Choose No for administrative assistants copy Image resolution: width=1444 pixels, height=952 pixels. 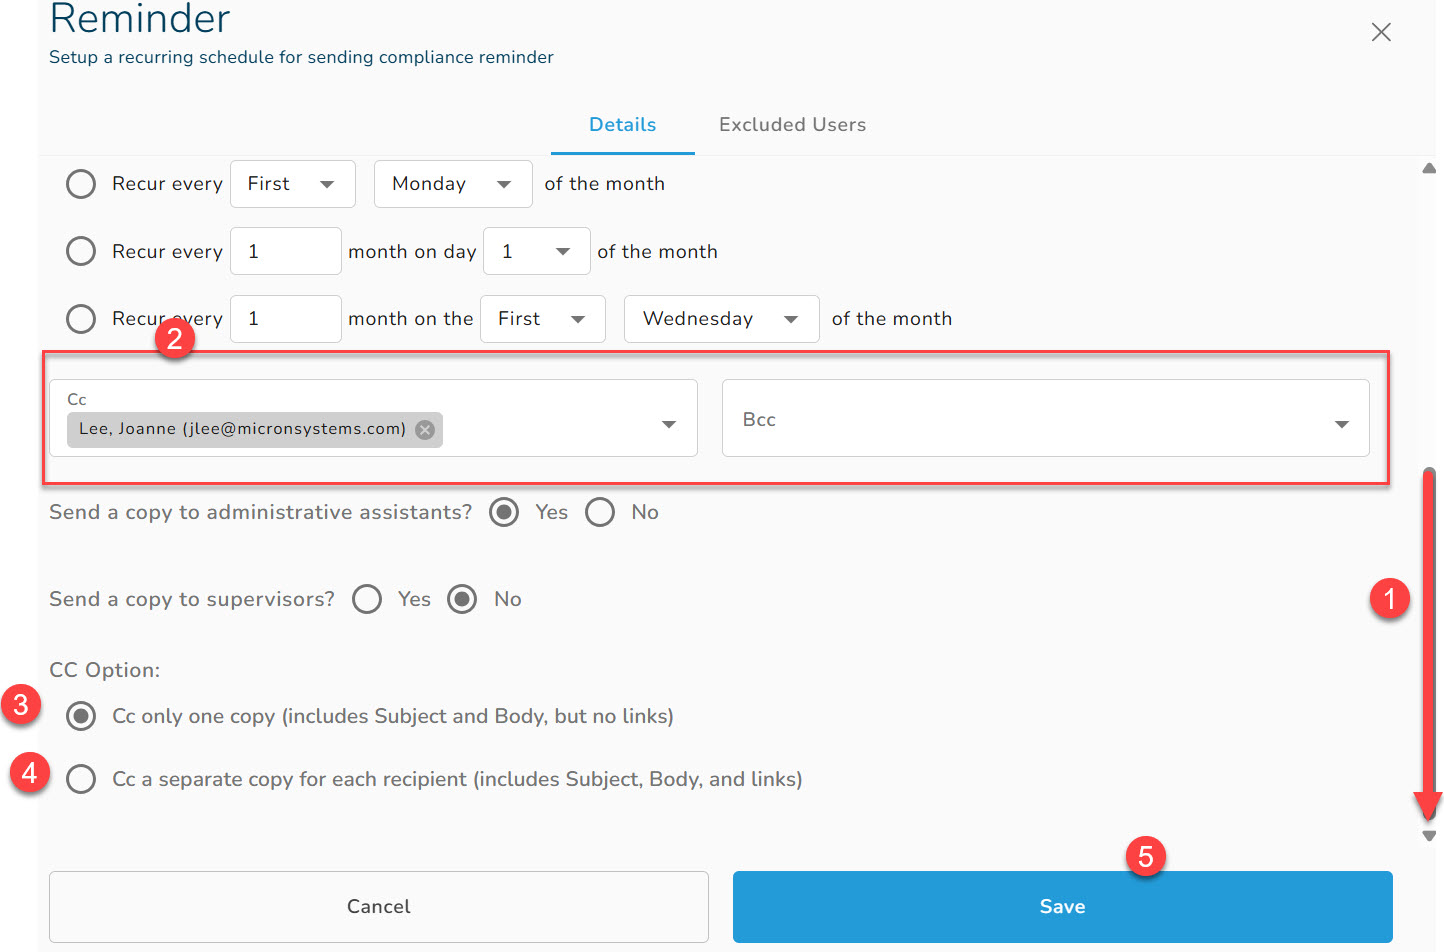click(x=600, y=513)
